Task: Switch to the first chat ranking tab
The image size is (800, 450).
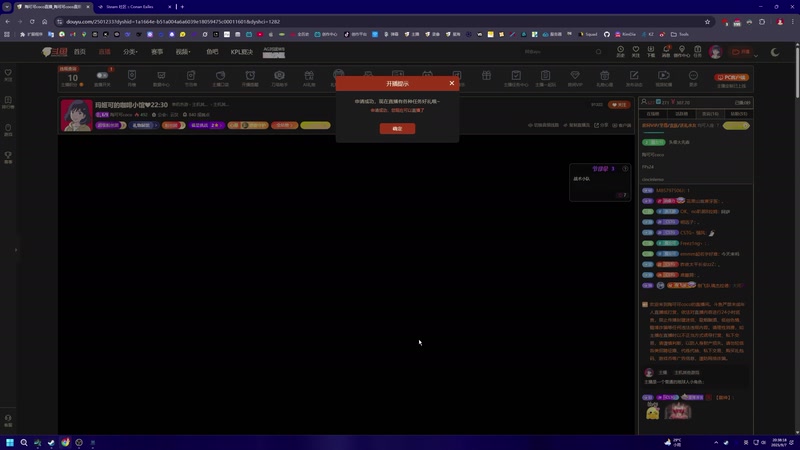Action: click(653, 114)
